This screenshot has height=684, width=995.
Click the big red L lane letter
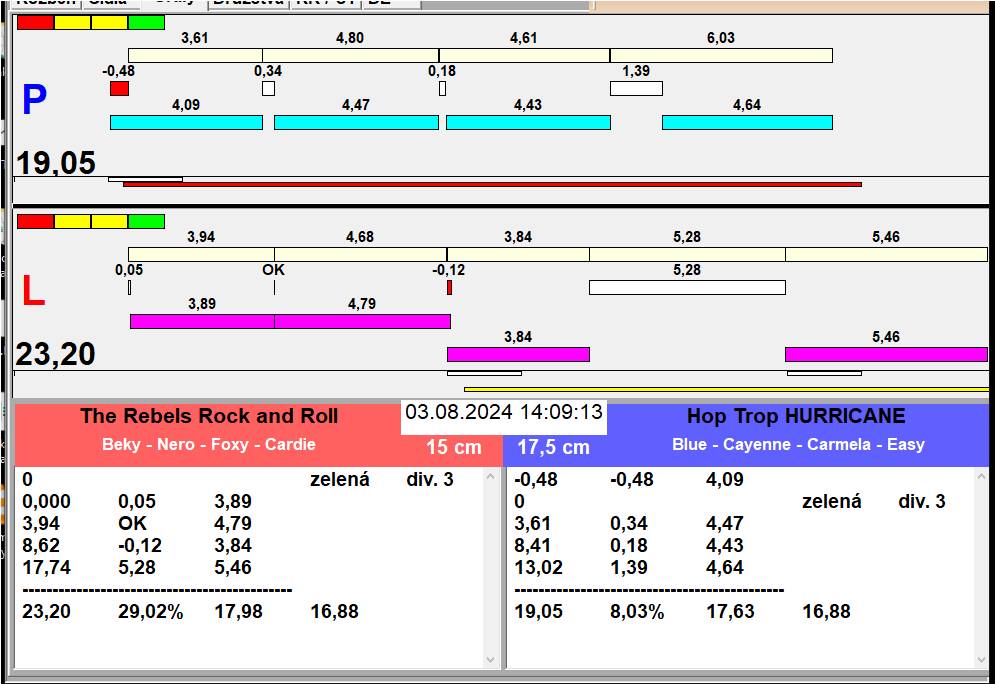(x=33, y=292)
